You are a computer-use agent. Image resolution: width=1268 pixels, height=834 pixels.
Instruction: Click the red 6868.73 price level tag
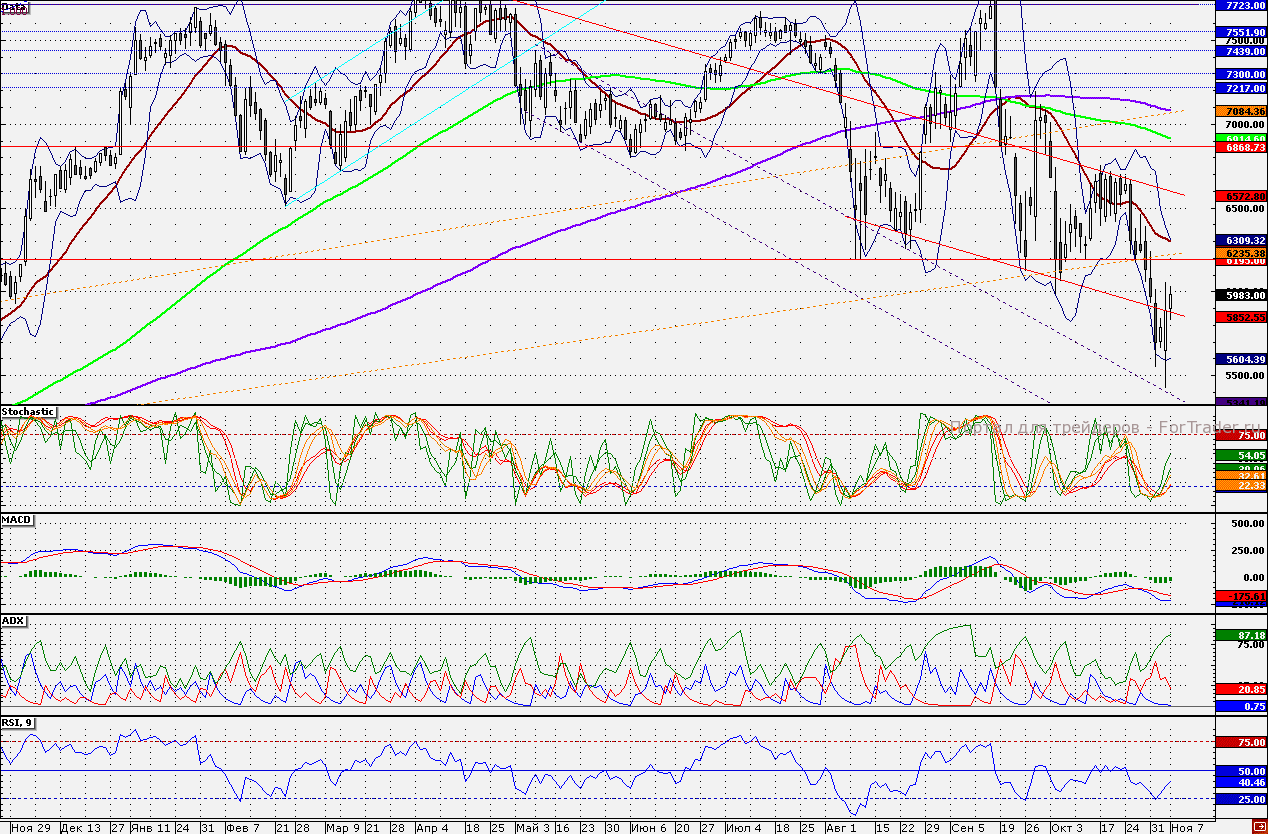pos(1240,147)
